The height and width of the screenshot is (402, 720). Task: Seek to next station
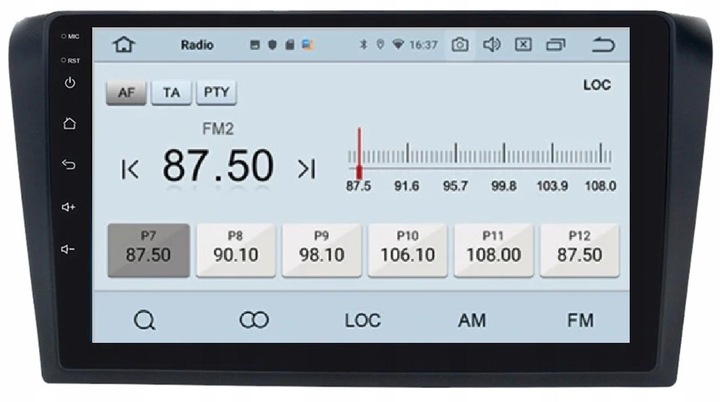click(307, 169)
